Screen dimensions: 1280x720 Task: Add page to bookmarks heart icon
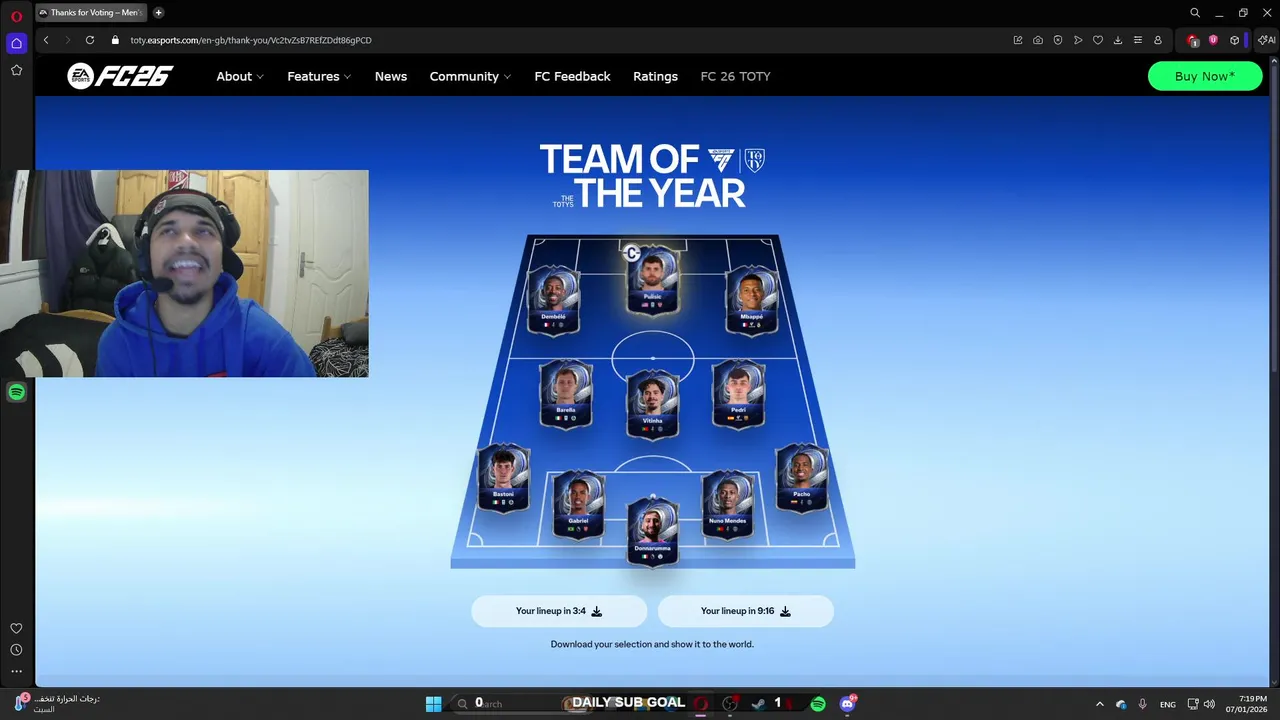coord(1098,40)
